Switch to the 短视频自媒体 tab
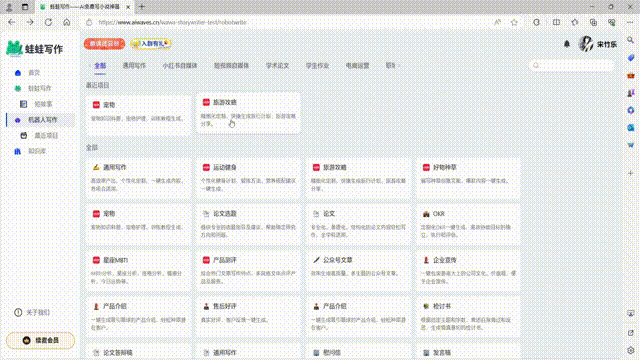640x360 pixels. 231,66
